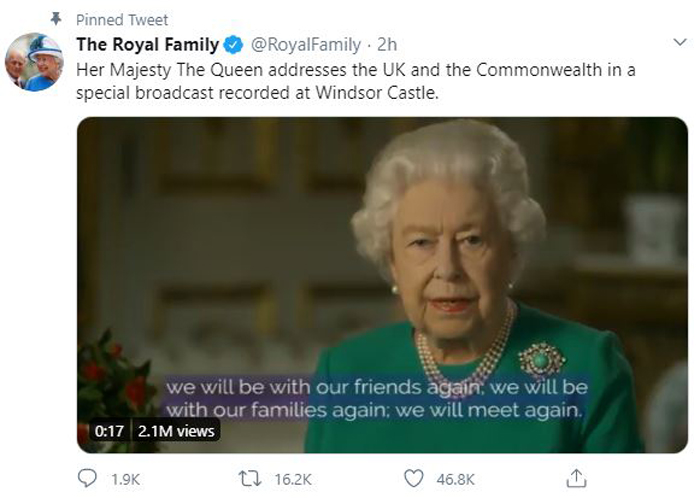Click the video subtitle caption text

point(376,398)
